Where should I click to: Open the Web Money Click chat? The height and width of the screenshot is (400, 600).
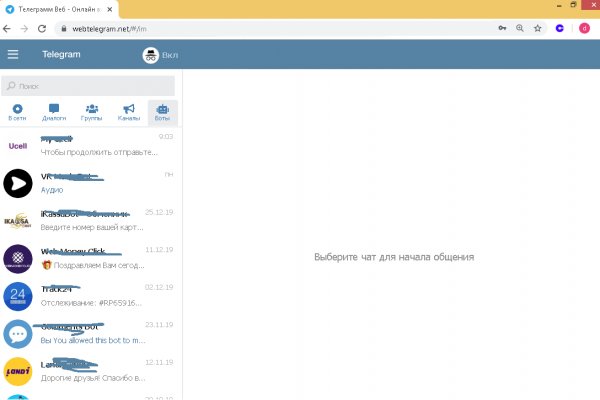click(x=90, y=258)
